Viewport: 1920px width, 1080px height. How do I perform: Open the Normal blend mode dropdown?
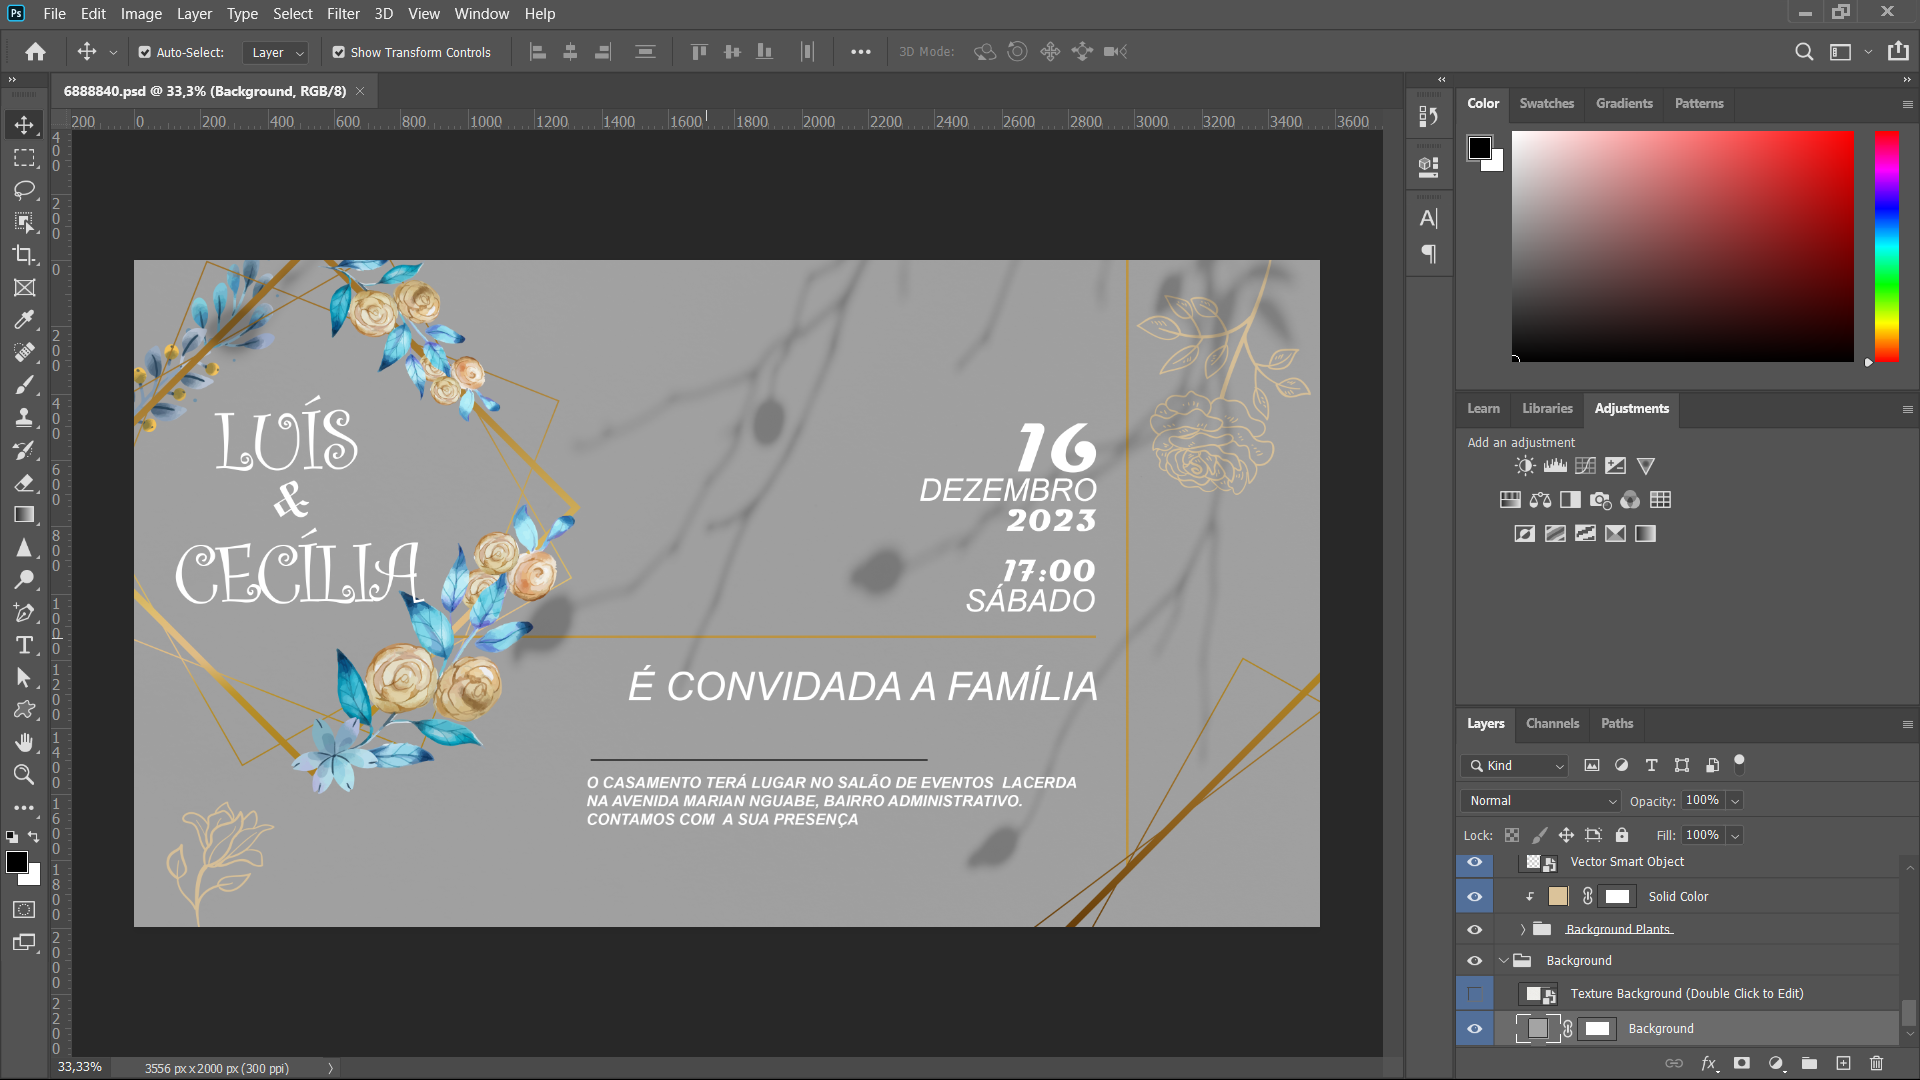pos(1540,801)
